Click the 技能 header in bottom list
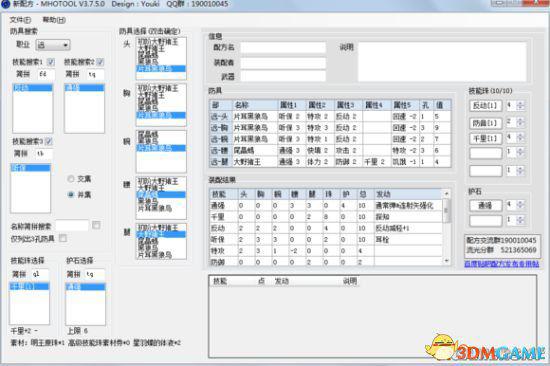The width and height of the screenshot is (550, 366). 220,281
